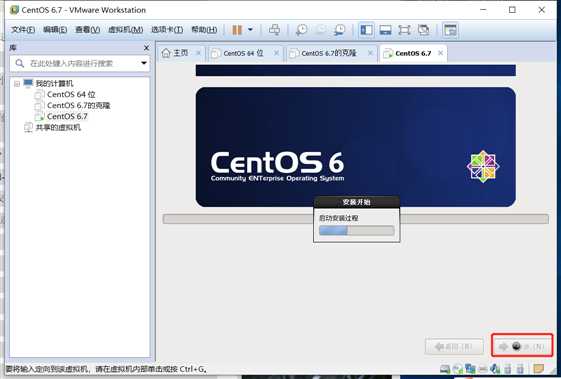Viewport: 561px width, 379px height.
Task: Close the library panel with X
Action: [146, 48]
